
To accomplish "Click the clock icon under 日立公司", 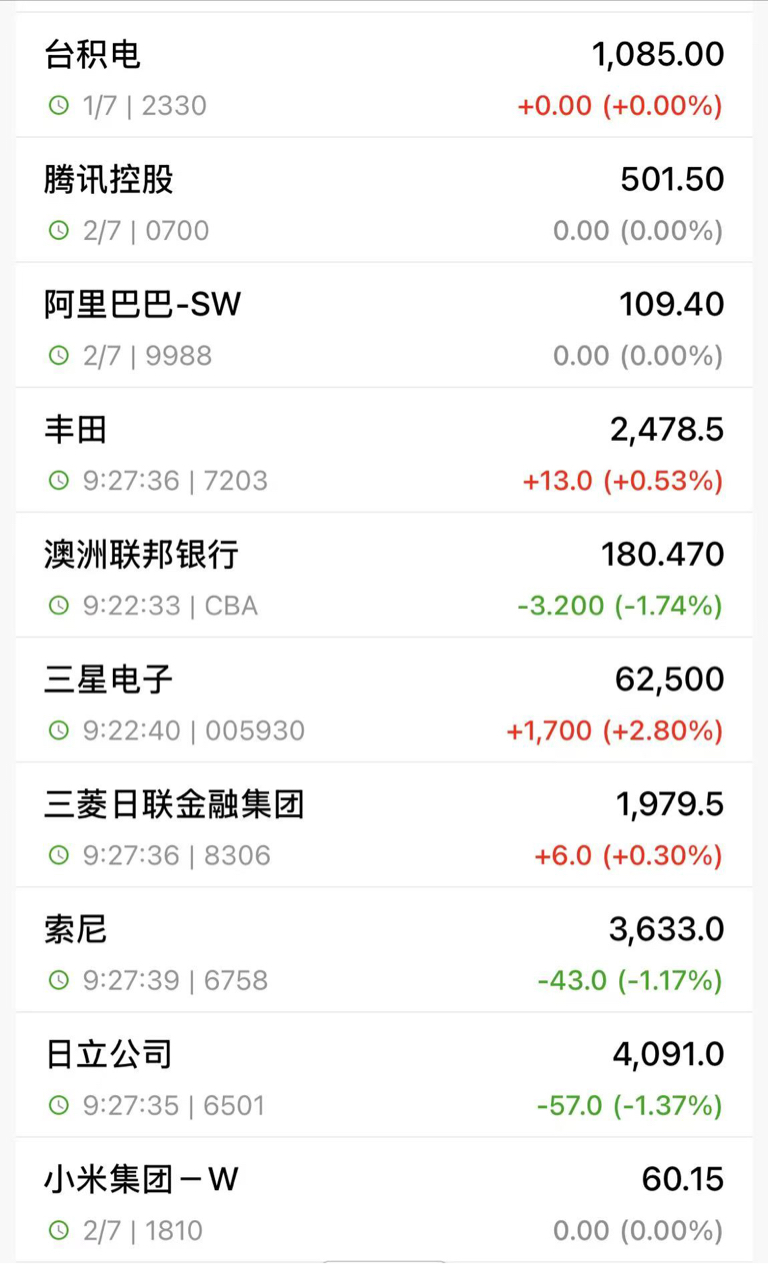I will (59, 1106).
